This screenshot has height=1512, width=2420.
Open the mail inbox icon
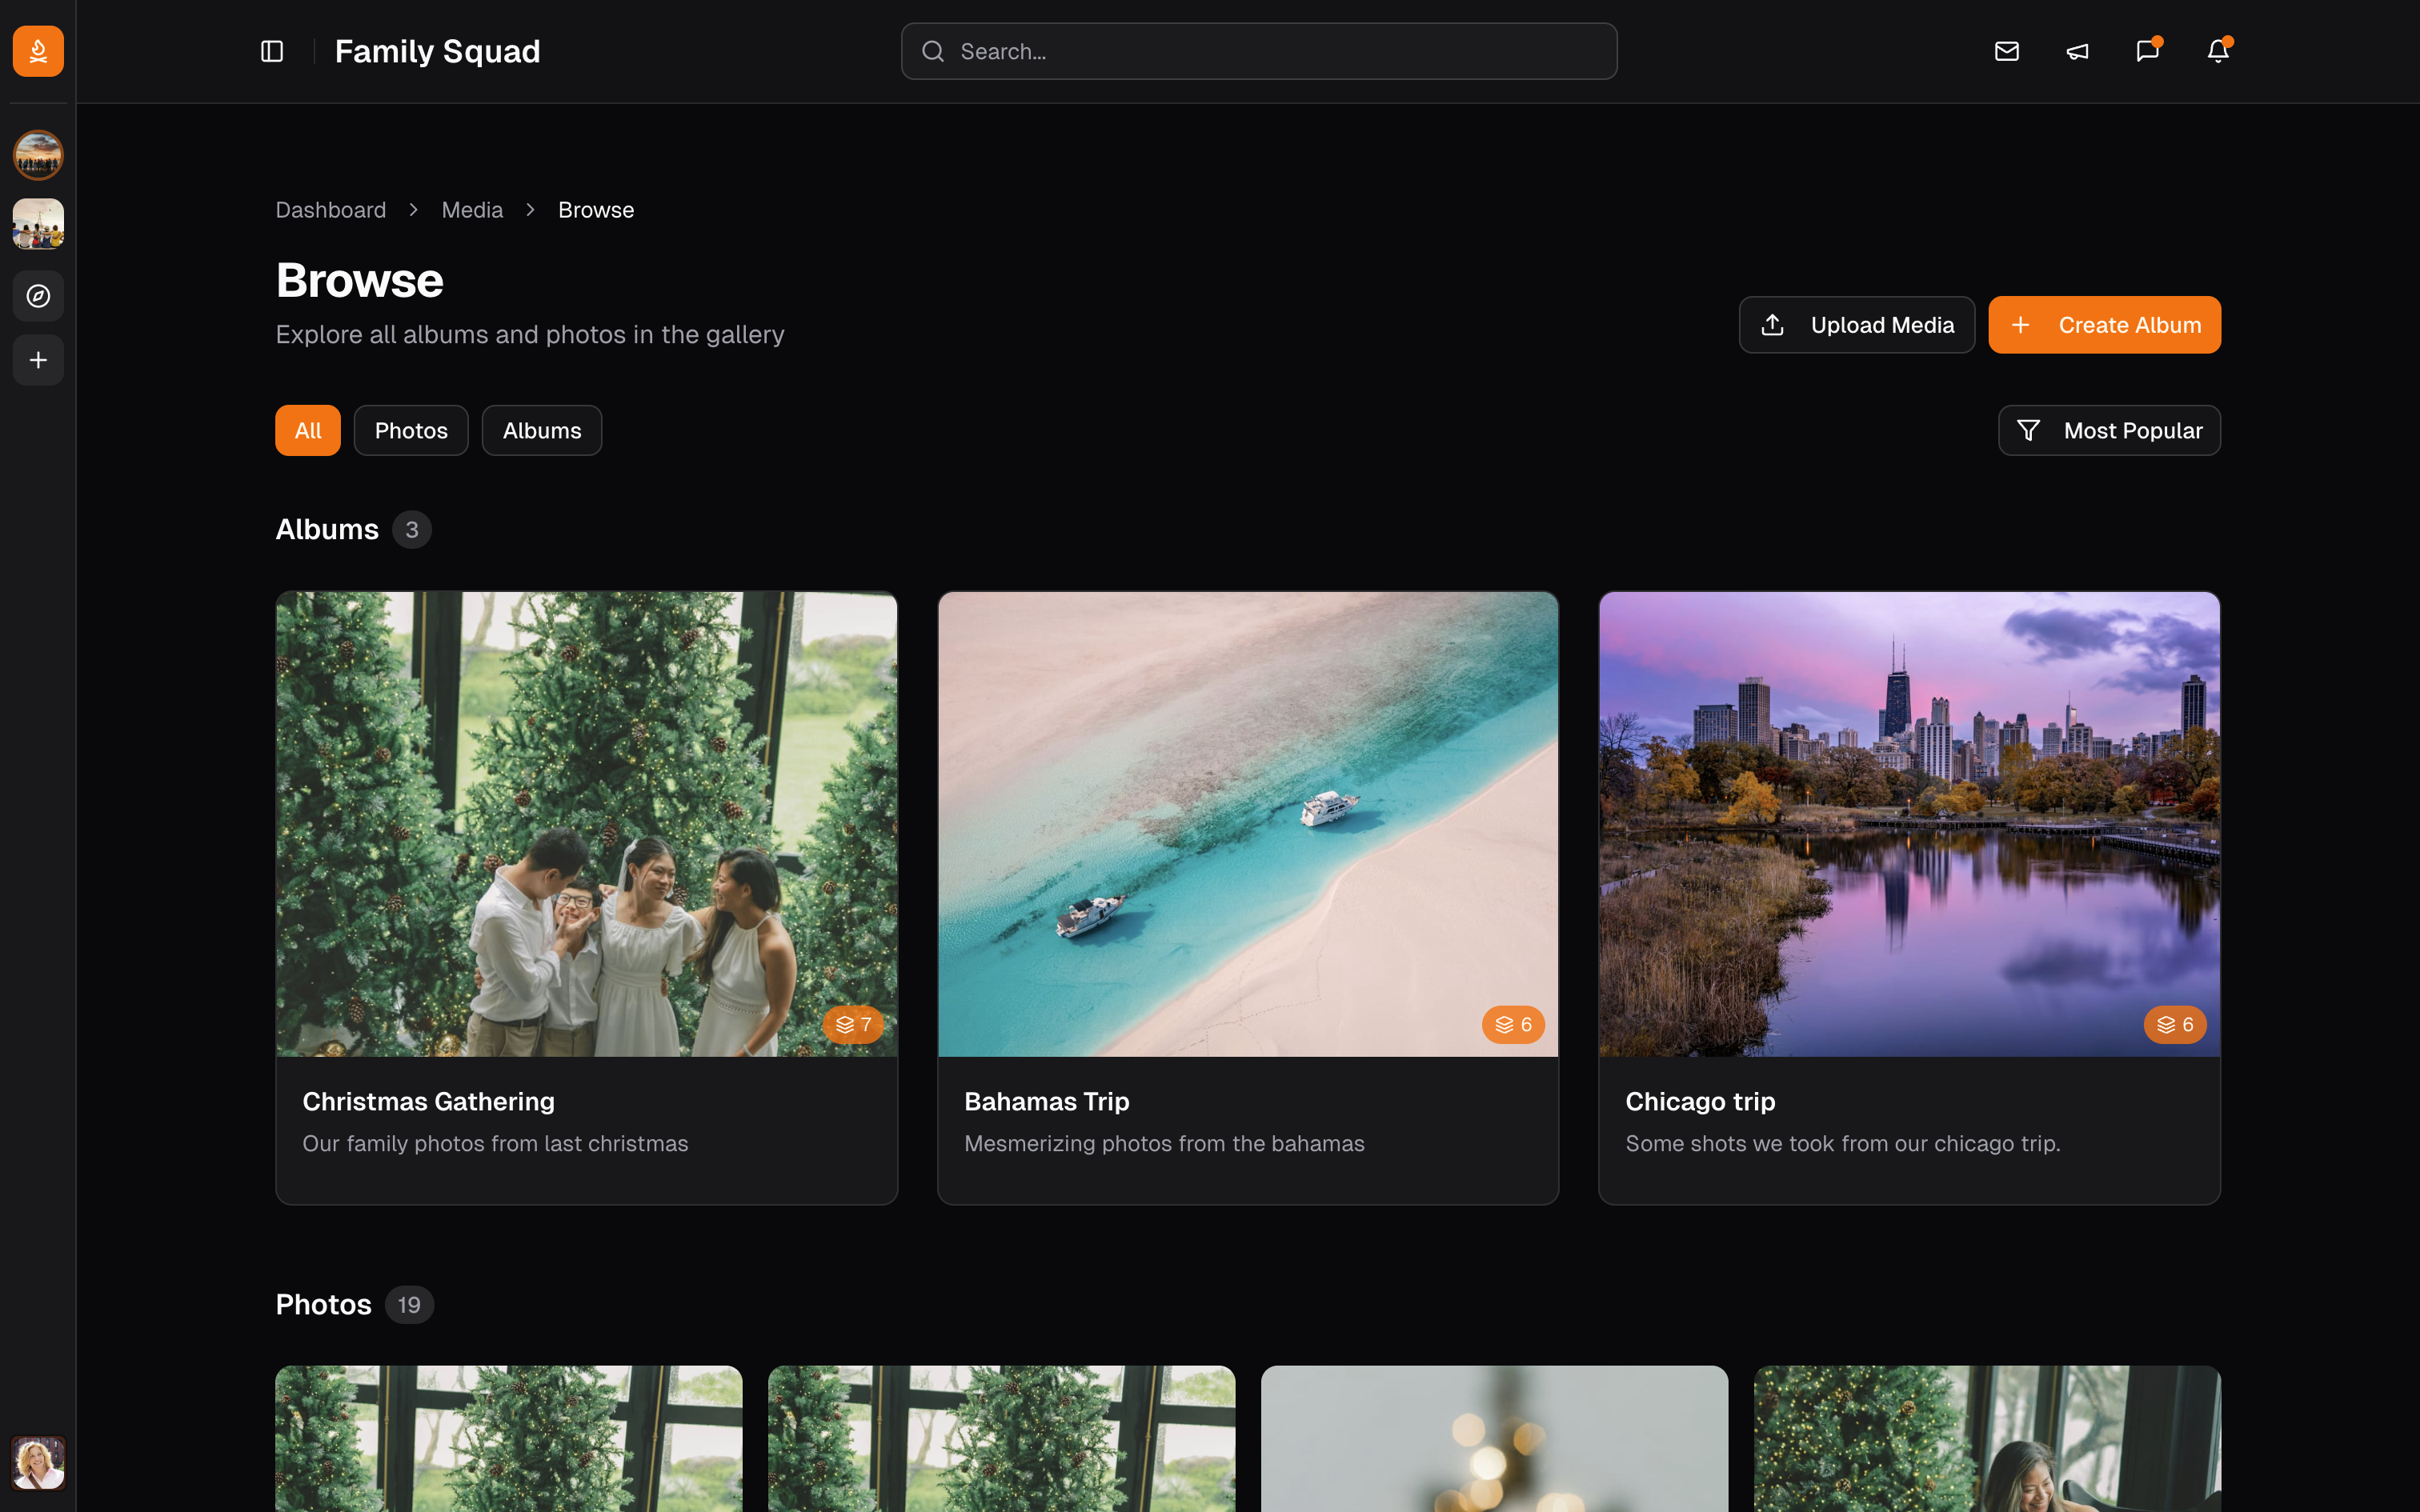tap(2006, 51)
